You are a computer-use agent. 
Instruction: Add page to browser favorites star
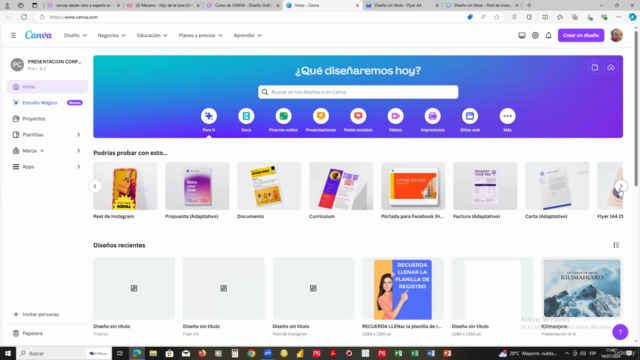pos(497,17)
